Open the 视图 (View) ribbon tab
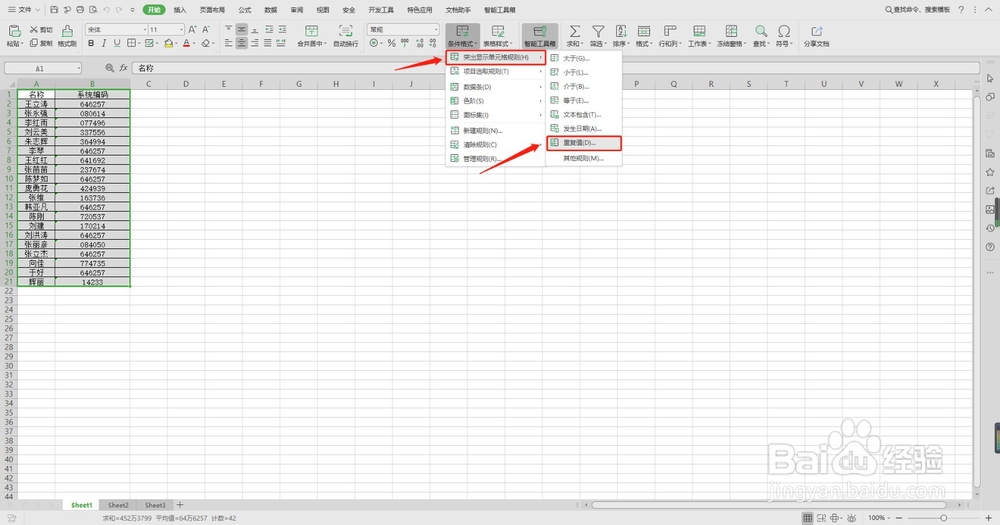The image size is (1000, 525). click(323, 10)
